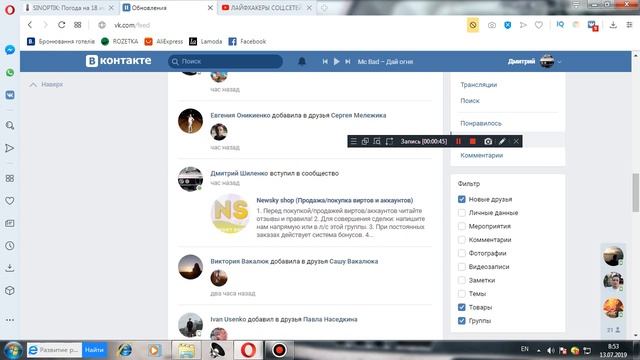The height and width of the screenshot is (360, 640).
Task: Open volume control in system tray
Action: click(551, 350)
